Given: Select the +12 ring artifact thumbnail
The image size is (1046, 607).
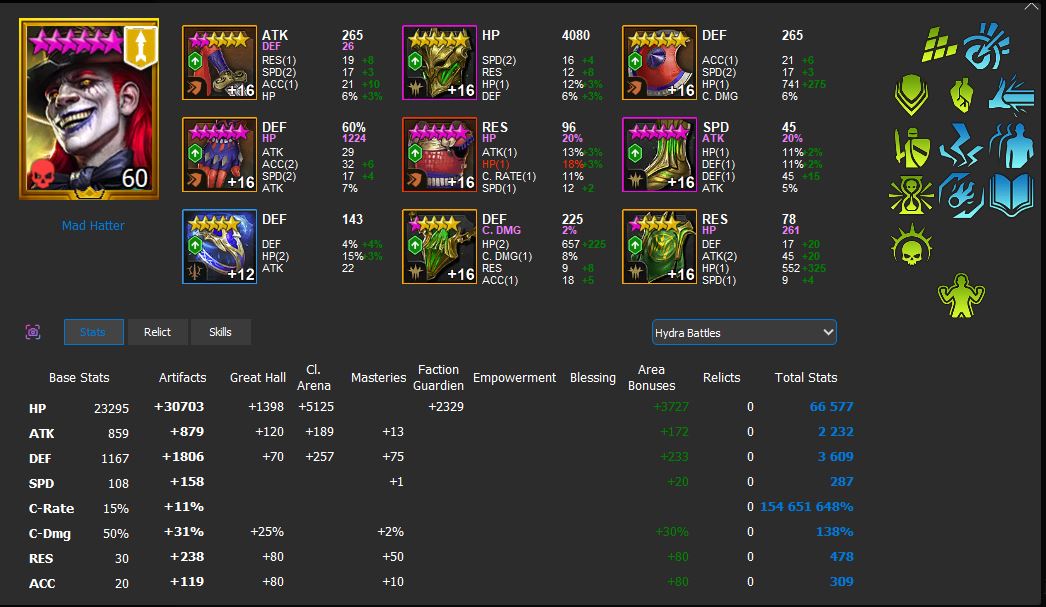Looking at the screenshot, I should coord(219,247).
